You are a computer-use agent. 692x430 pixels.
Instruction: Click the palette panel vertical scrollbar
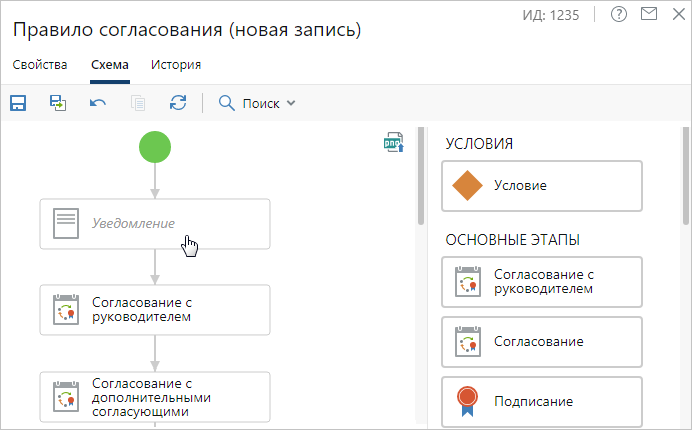(686, 175)
